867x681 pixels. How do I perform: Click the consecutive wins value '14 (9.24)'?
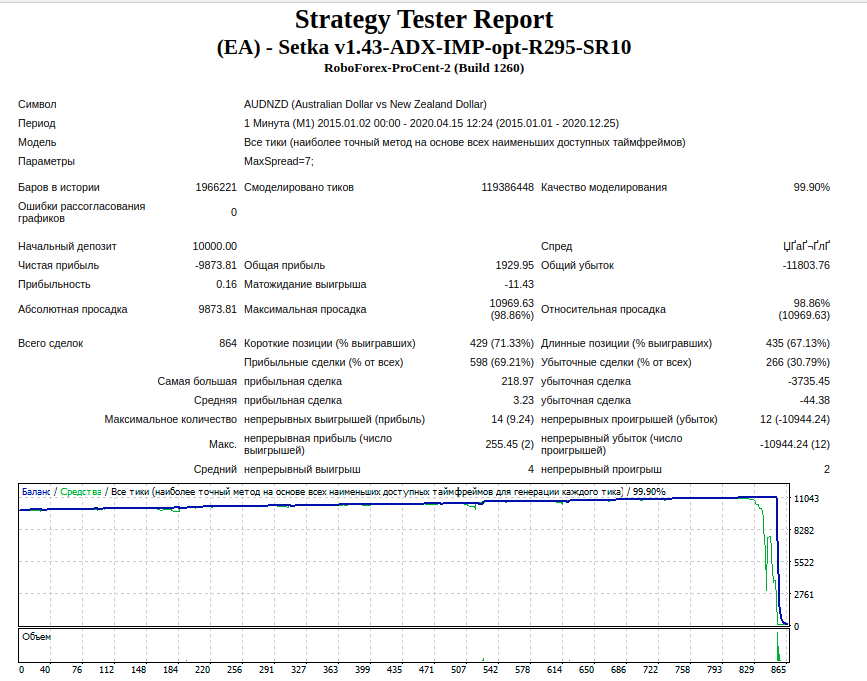point(512,420)
